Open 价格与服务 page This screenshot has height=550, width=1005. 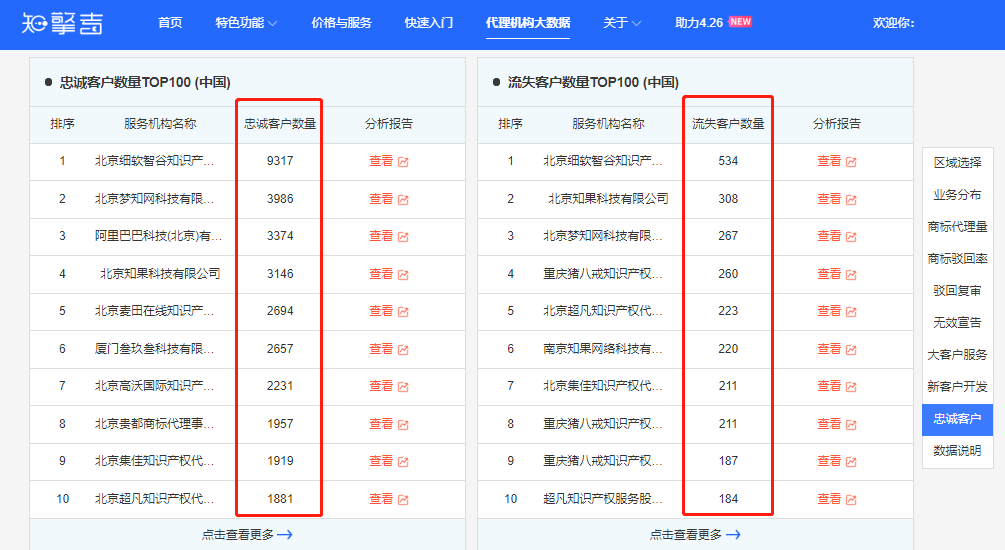[341, 23]
